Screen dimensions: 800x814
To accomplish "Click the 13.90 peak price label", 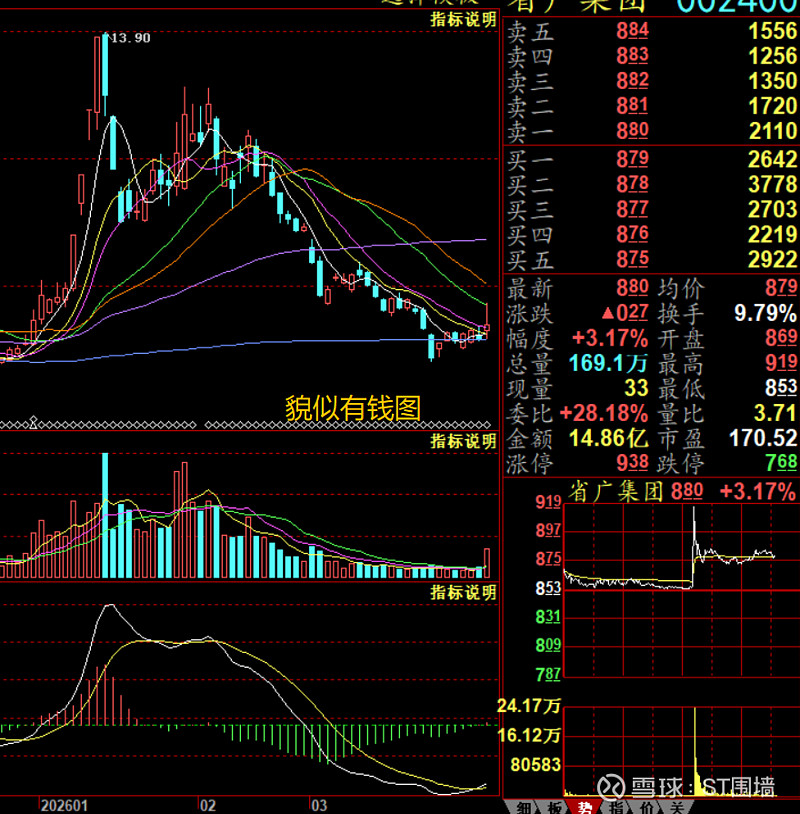I will click(130, 38).
